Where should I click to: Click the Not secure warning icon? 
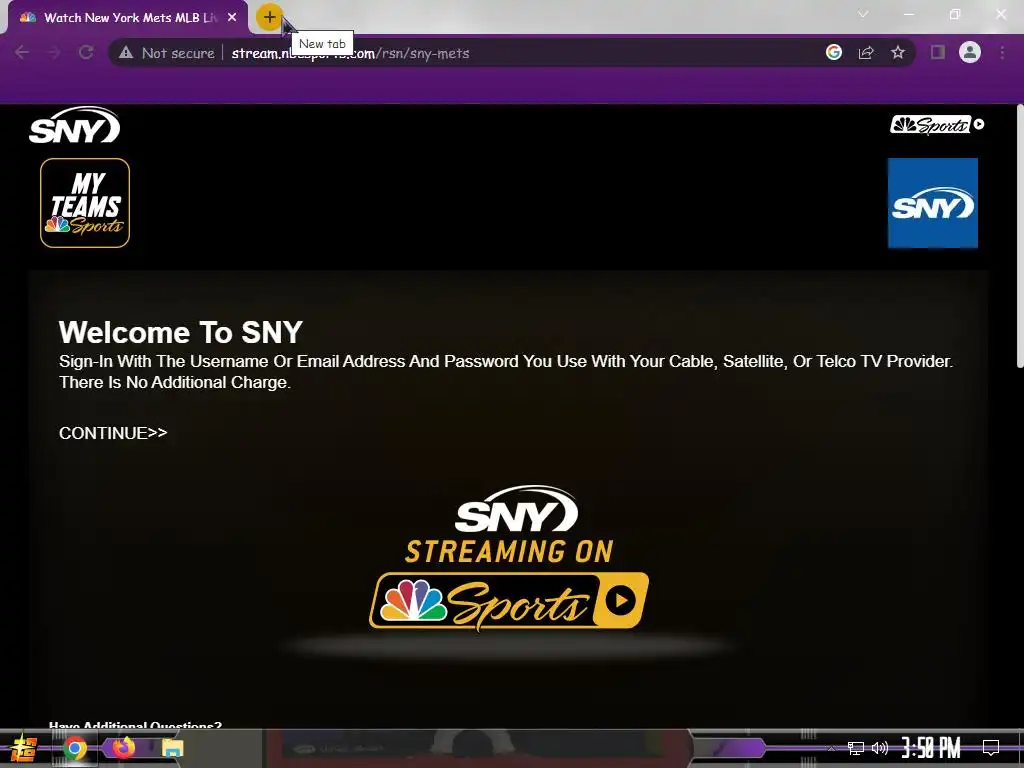point(126,53)
